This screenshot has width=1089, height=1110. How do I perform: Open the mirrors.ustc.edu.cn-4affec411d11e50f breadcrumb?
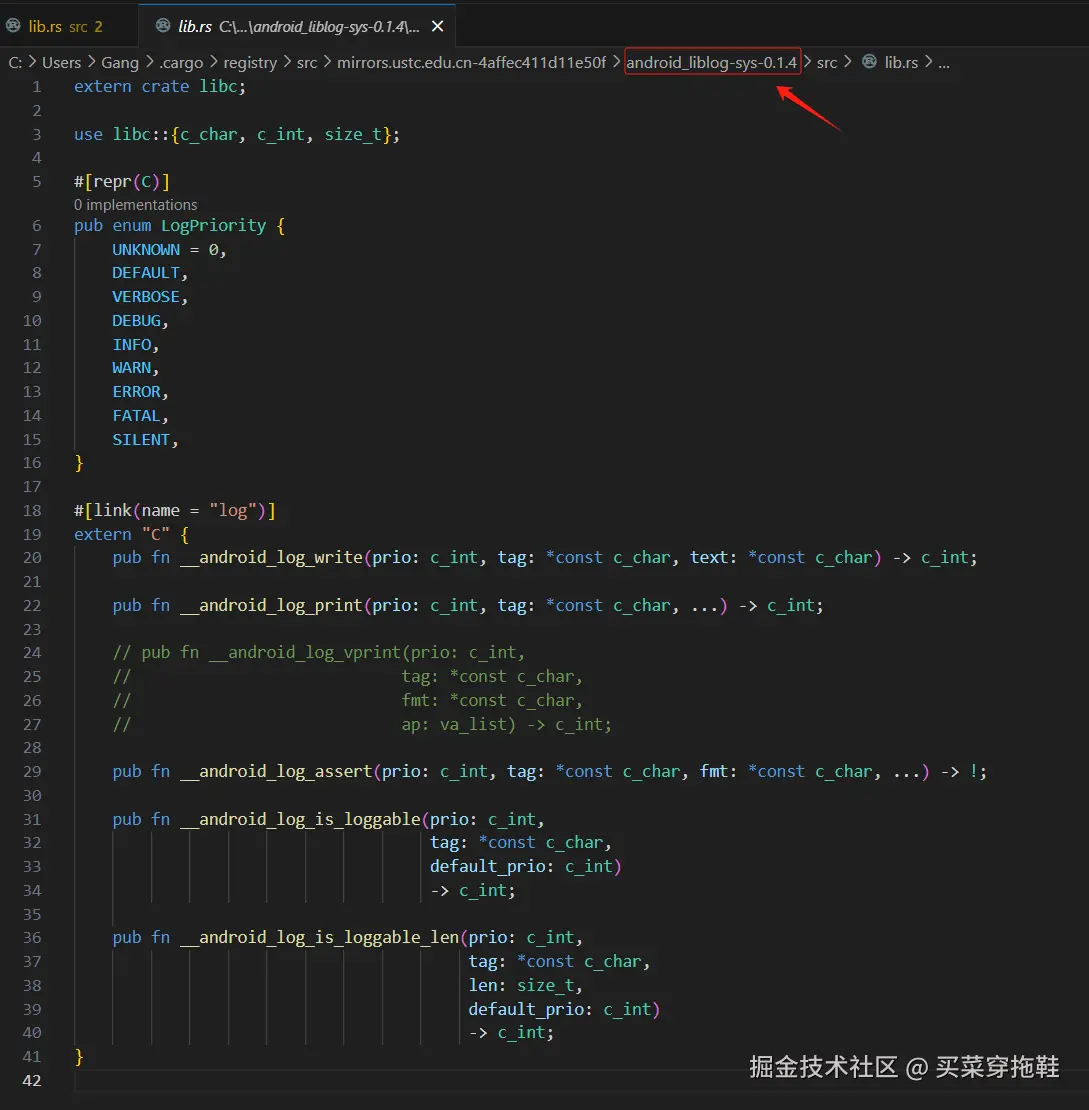[472, 63]
